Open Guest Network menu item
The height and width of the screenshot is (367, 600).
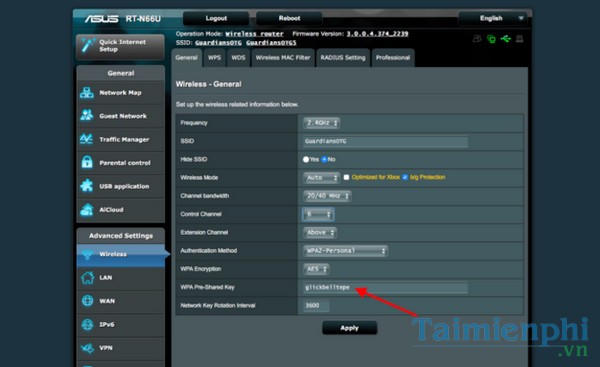pos(121,116)
